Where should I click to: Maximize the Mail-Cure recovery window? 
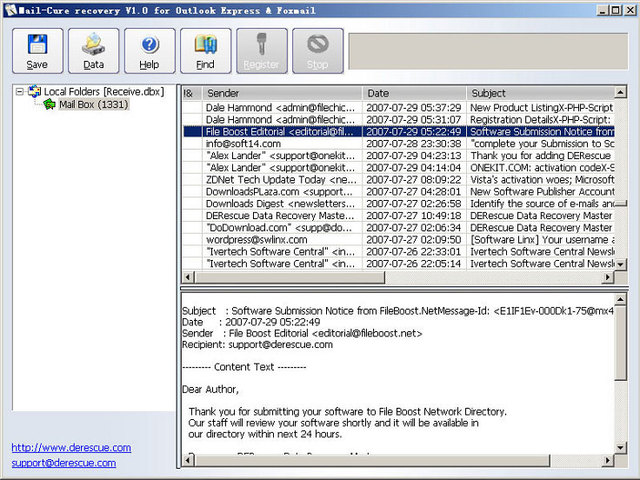(x=616, y=10)
